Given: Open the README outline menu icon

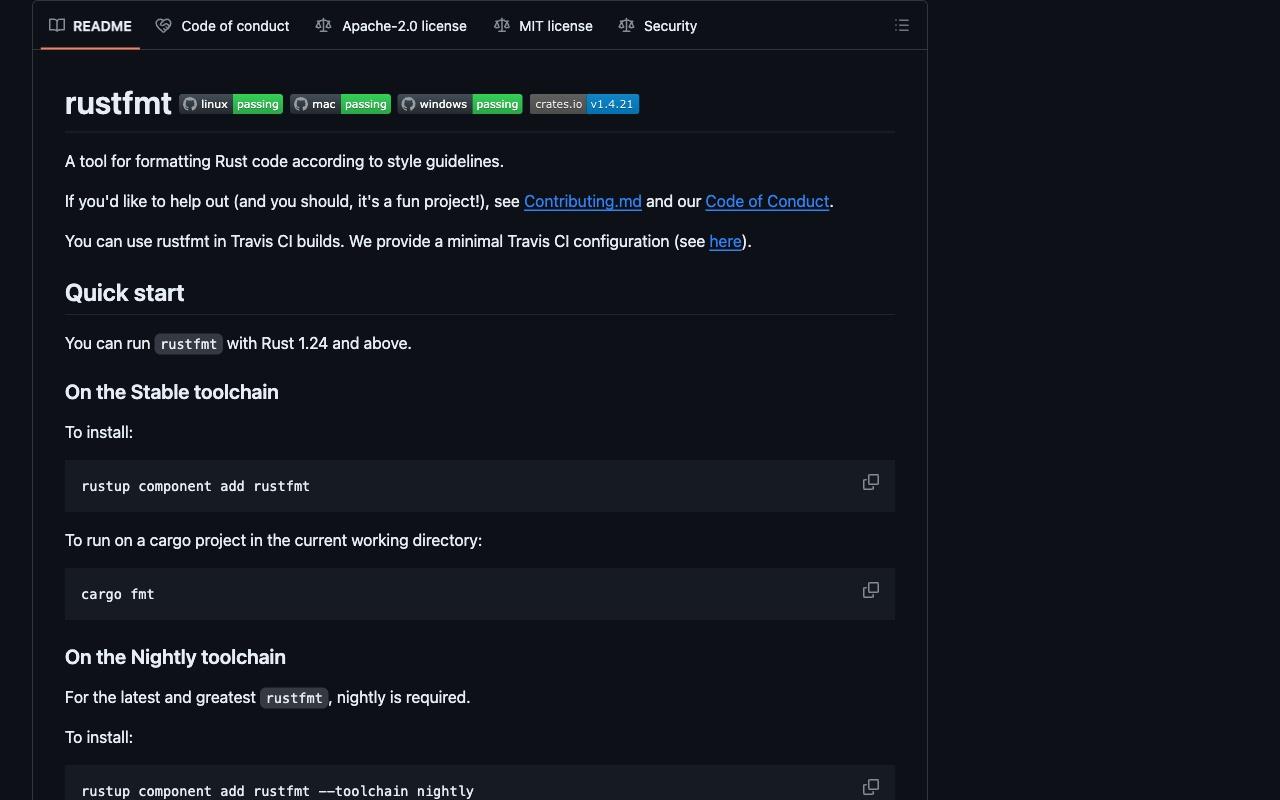Looking at the screenshot, I should (x=902, y=26).
